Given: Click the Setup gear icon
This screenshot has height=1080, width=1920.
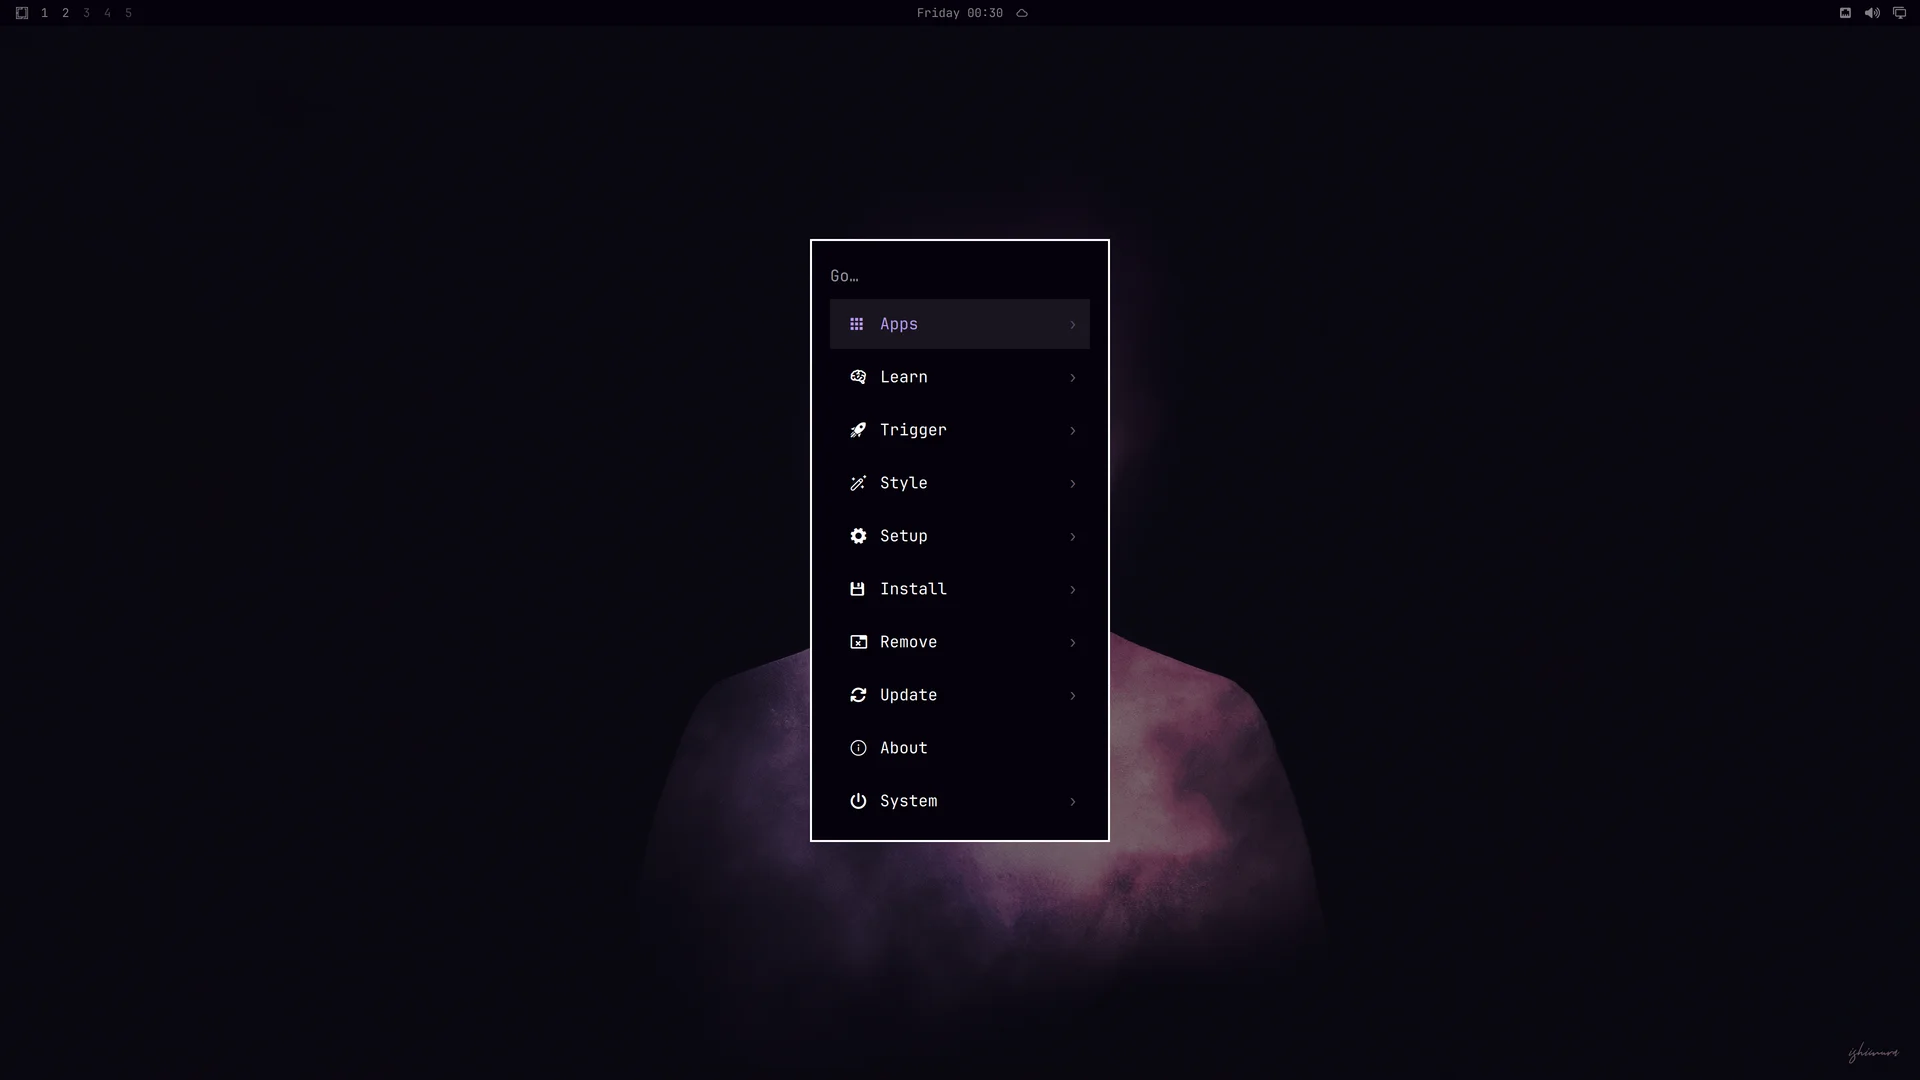Looking at the screenshot, I should coord(858,536).
